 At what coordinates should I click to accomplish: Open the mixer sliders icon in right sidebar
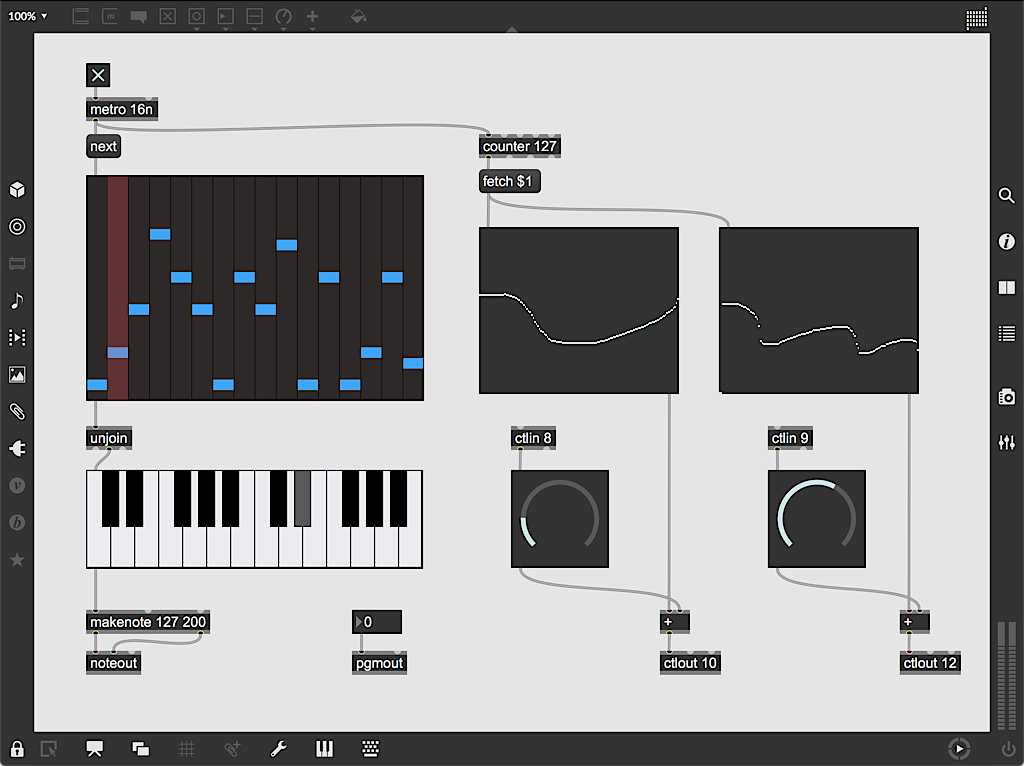1006,443
